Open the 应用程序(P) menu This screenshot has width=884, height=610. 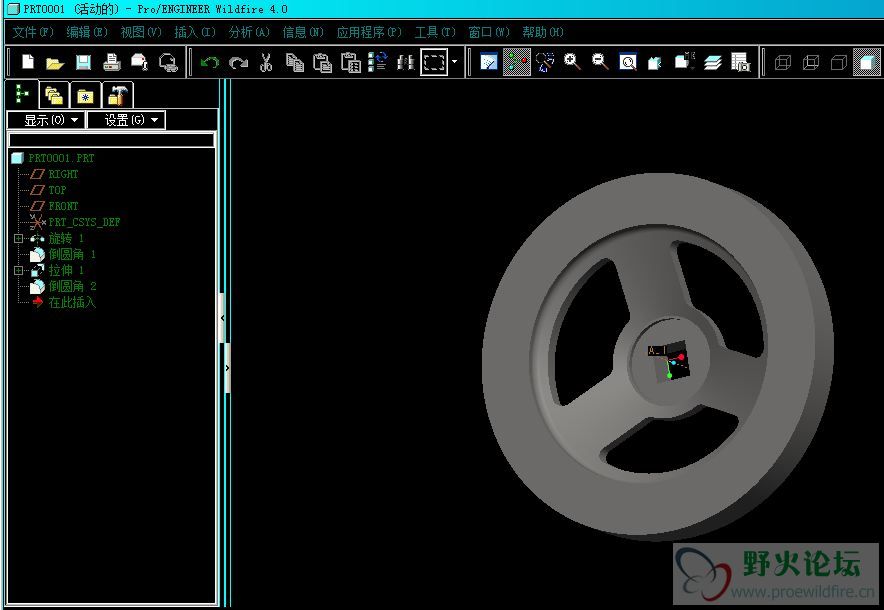(369, 32)
